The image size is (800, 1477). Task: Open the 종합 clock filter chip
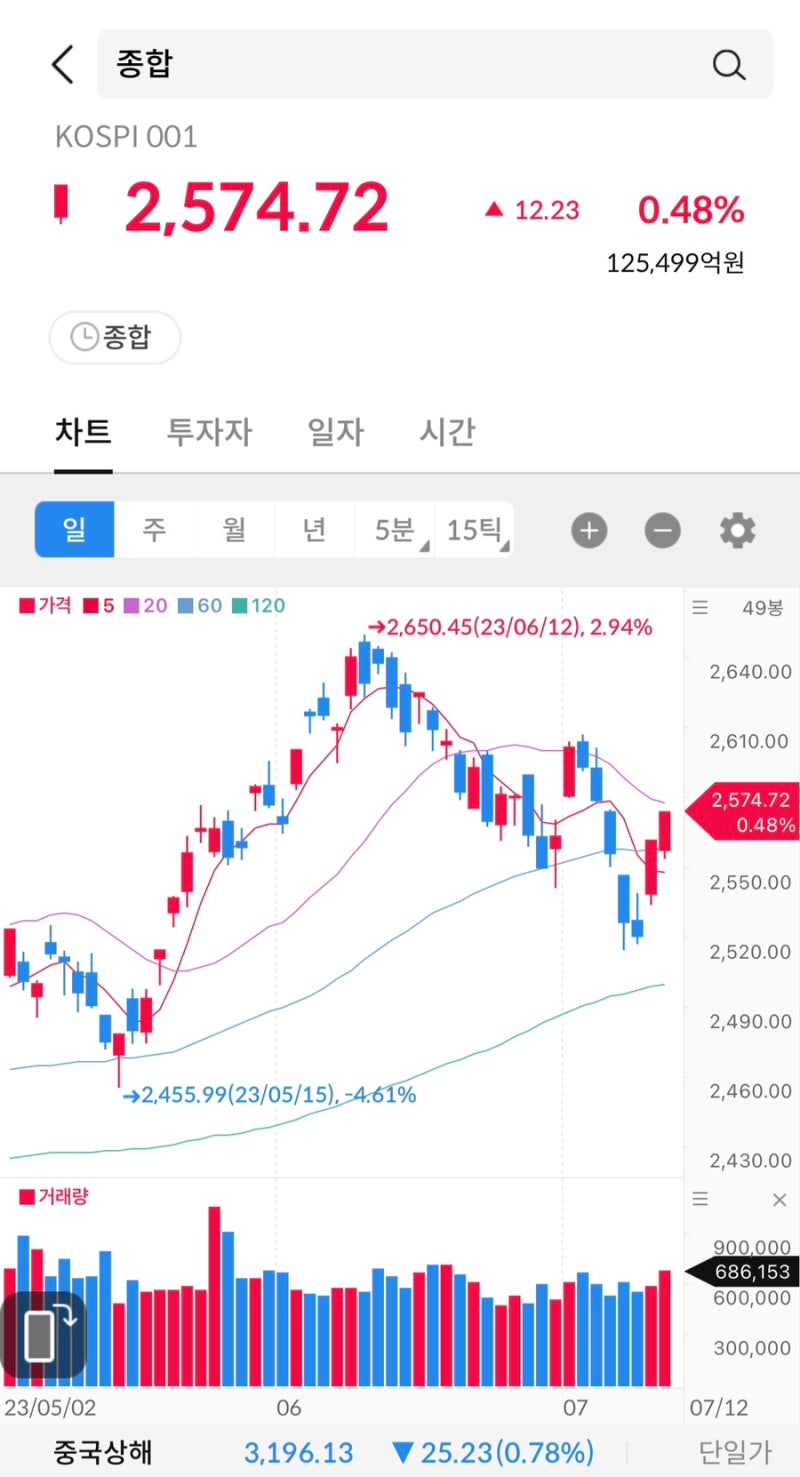114,338
